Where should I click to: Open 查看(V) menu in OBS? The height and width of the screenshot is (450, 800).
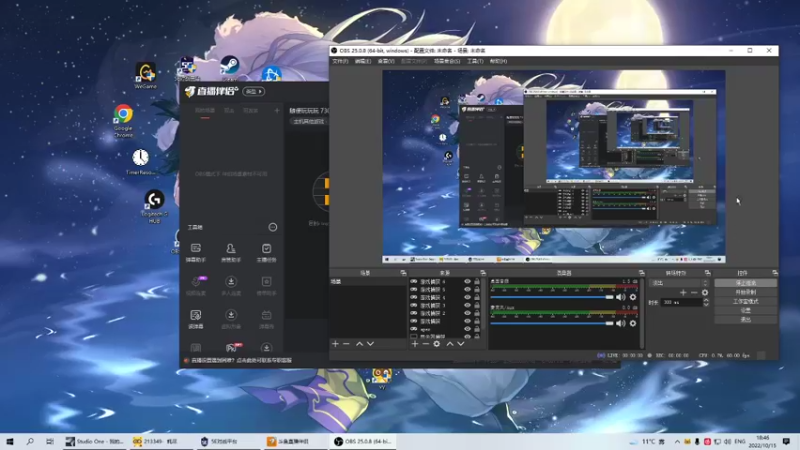pos(386,61)
